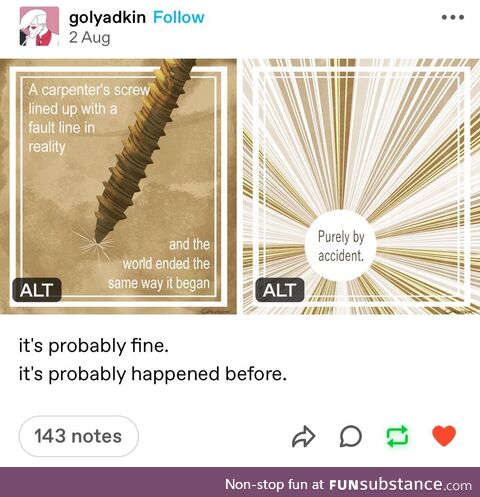
Task: Open the three-dot post options menu
Action: tap(453, 17)
